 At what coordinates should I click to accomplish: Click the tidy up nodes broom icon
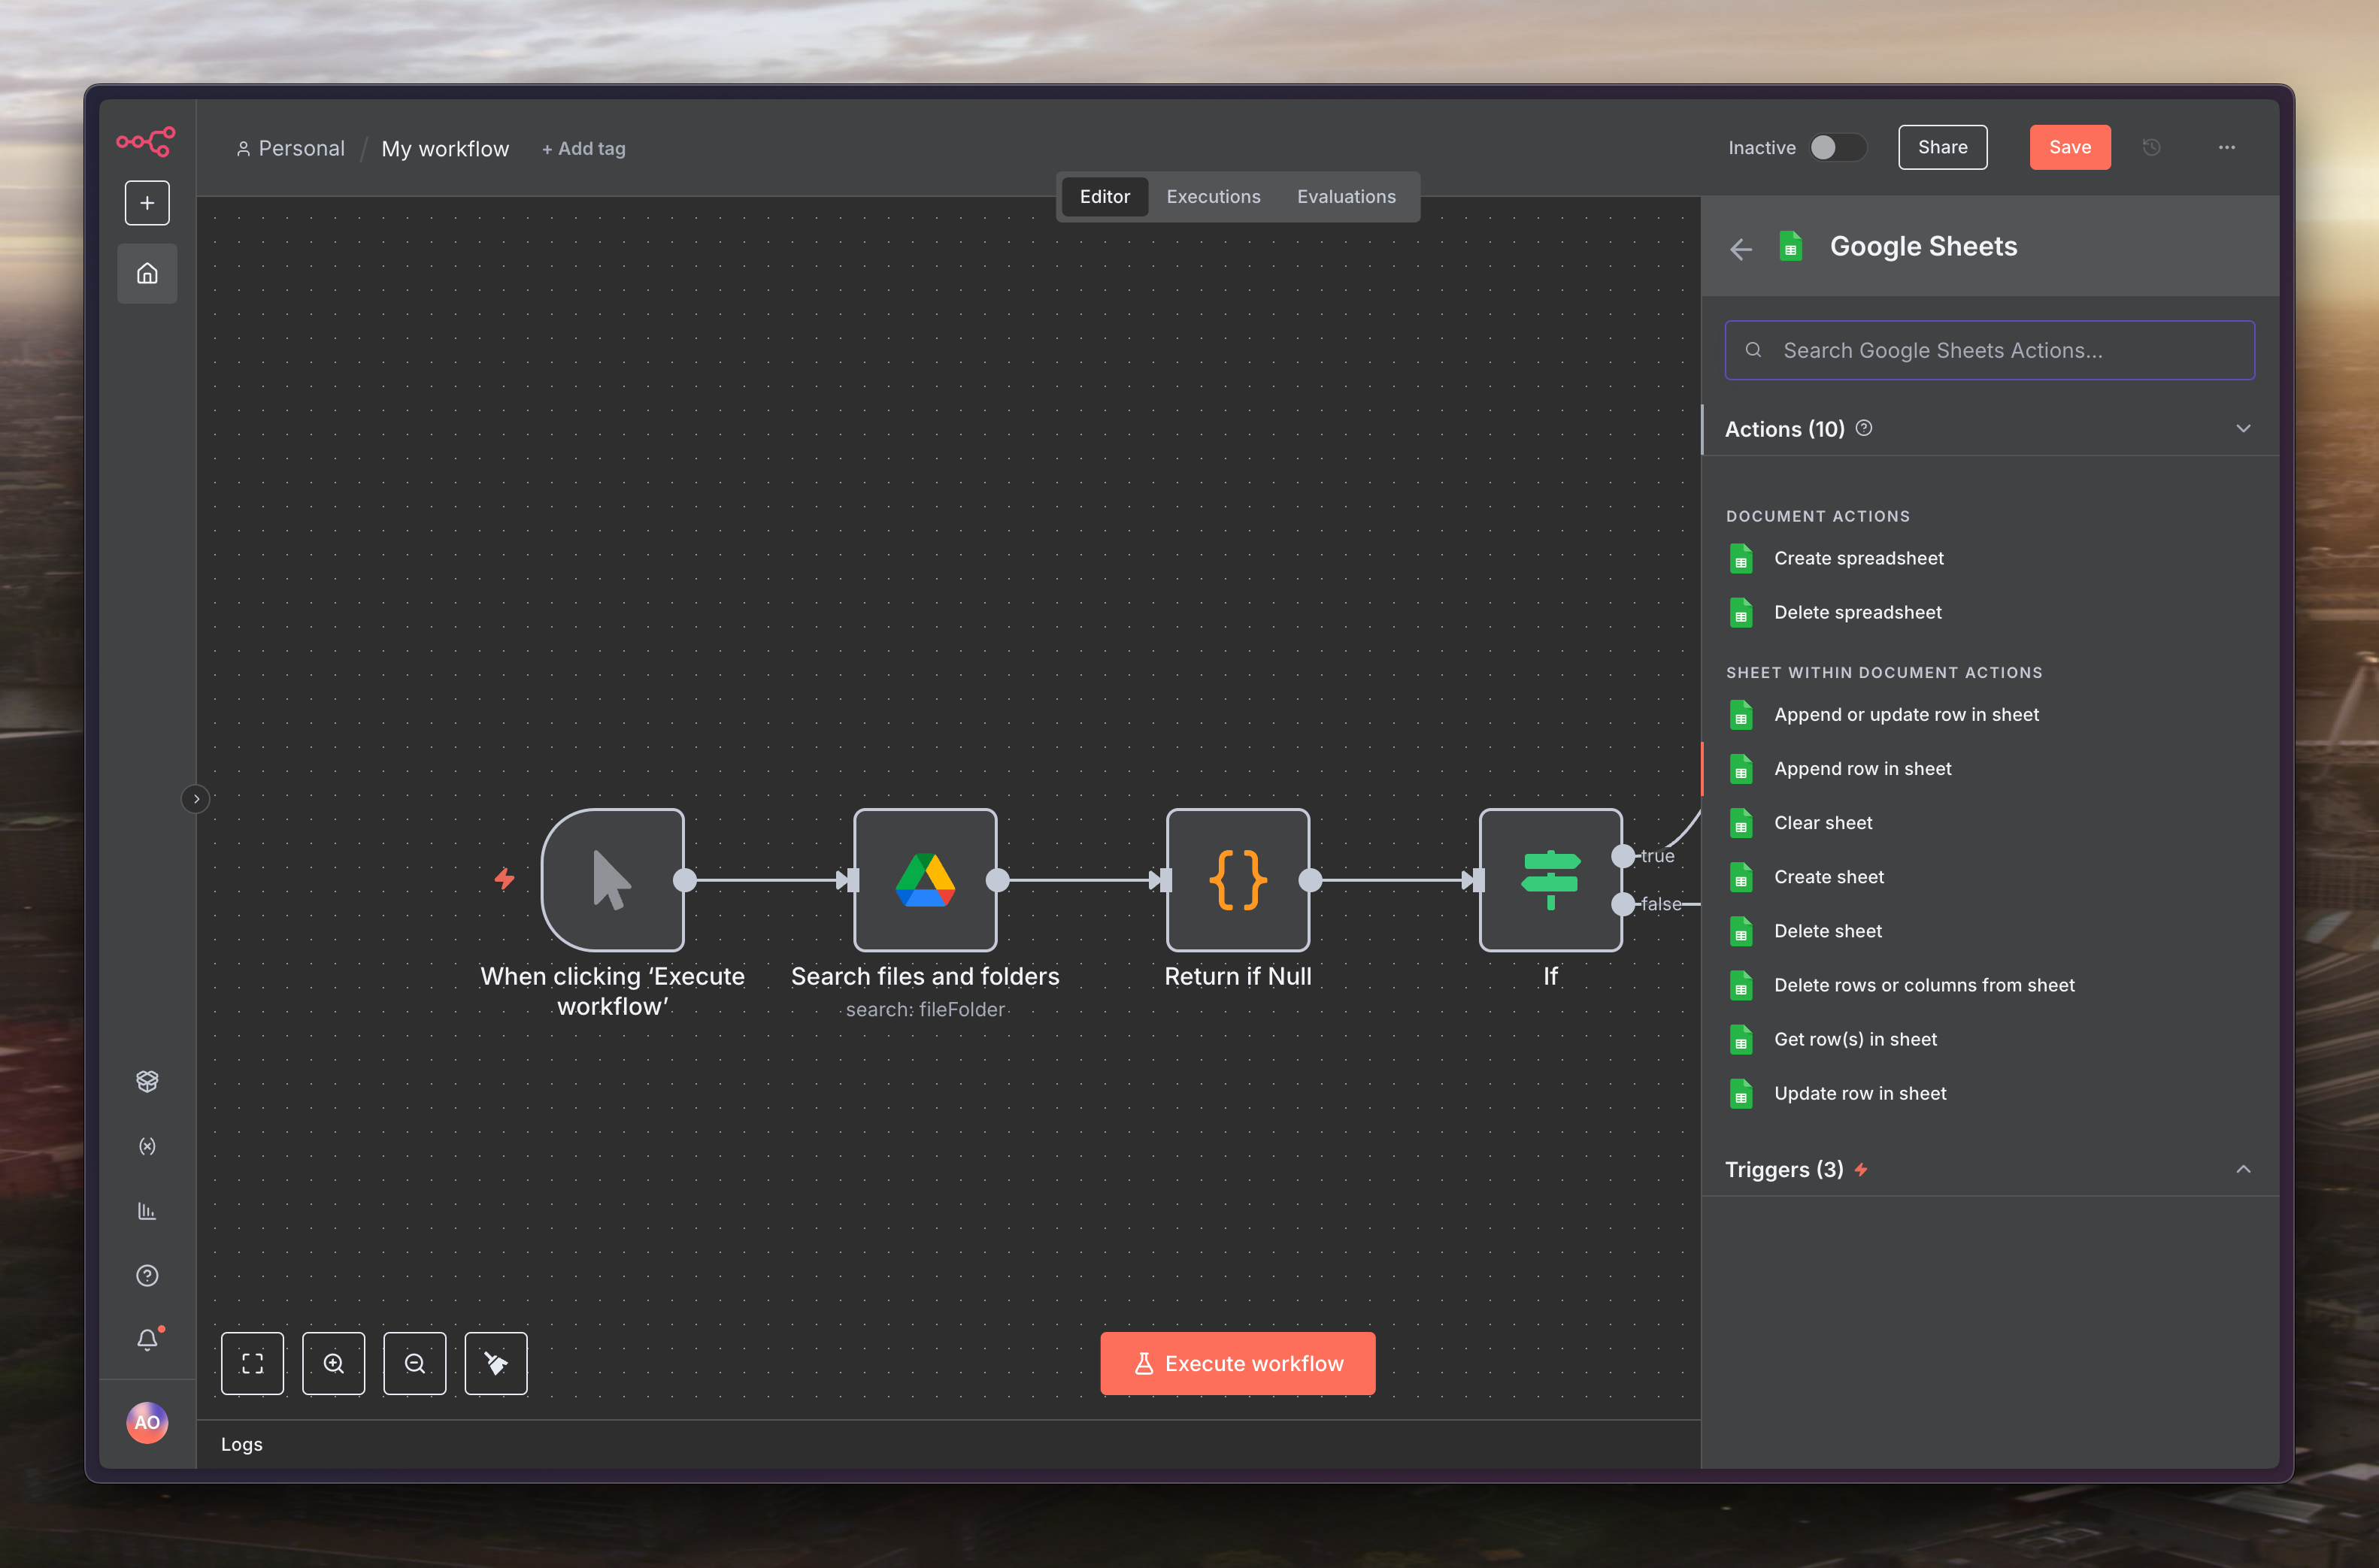pos(496,1363)
